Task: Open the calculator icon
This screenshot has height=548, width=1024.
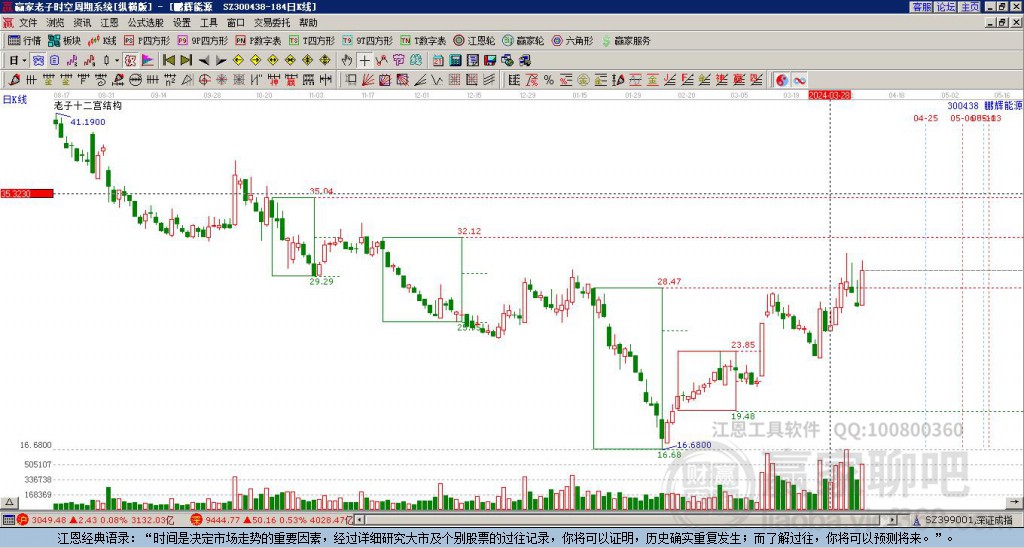Action: click(x=455, y=60)
